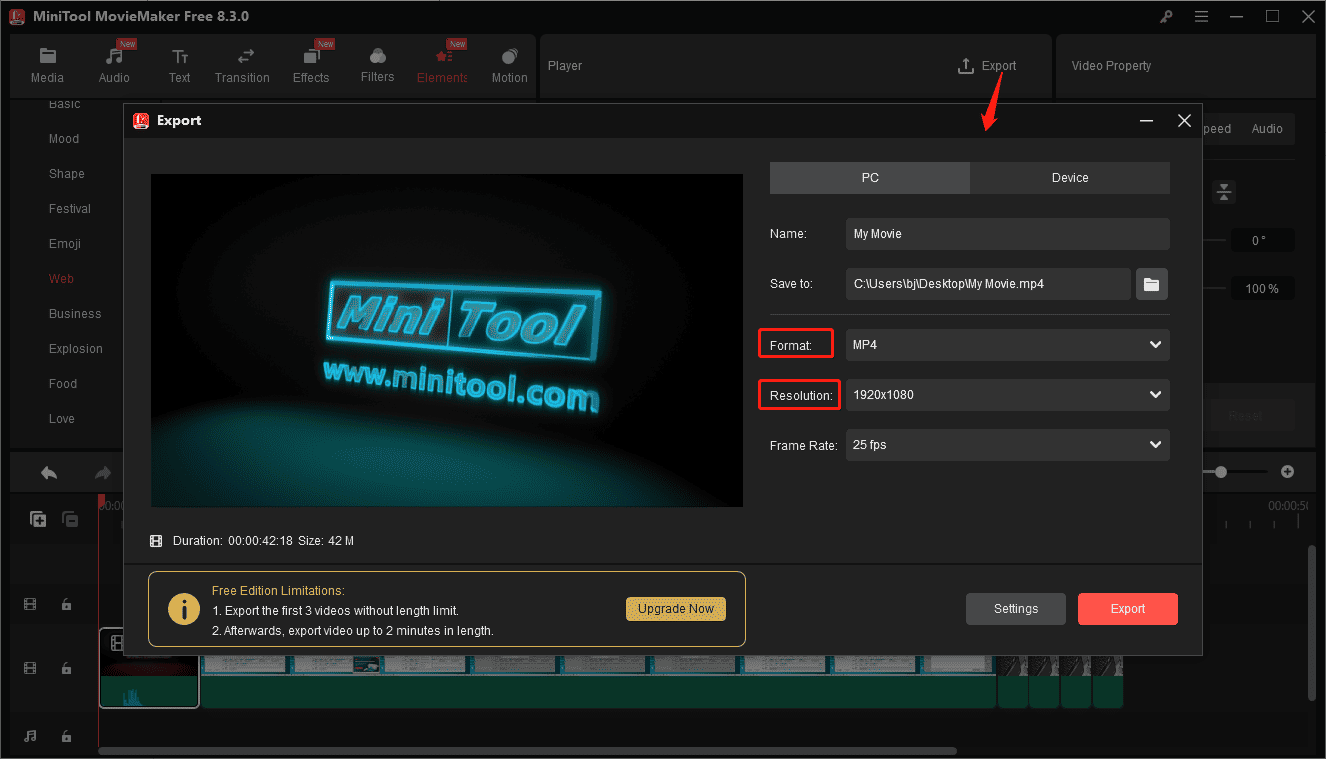Click the Redo arrow in timeline toolbar
Viewport: 1326px width, 759px height.
click(x=102, y=473)
